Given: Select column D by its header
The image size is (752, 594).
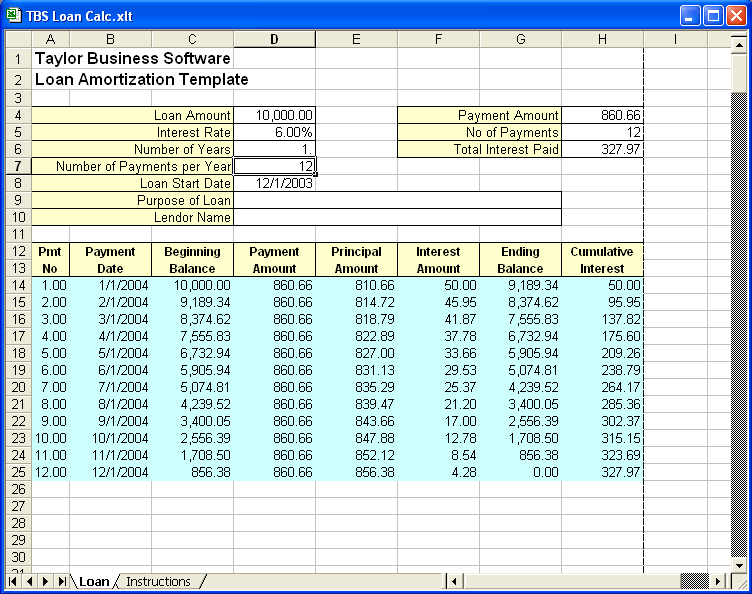Looking at the screenshot, I should click(x=274, y=39).
